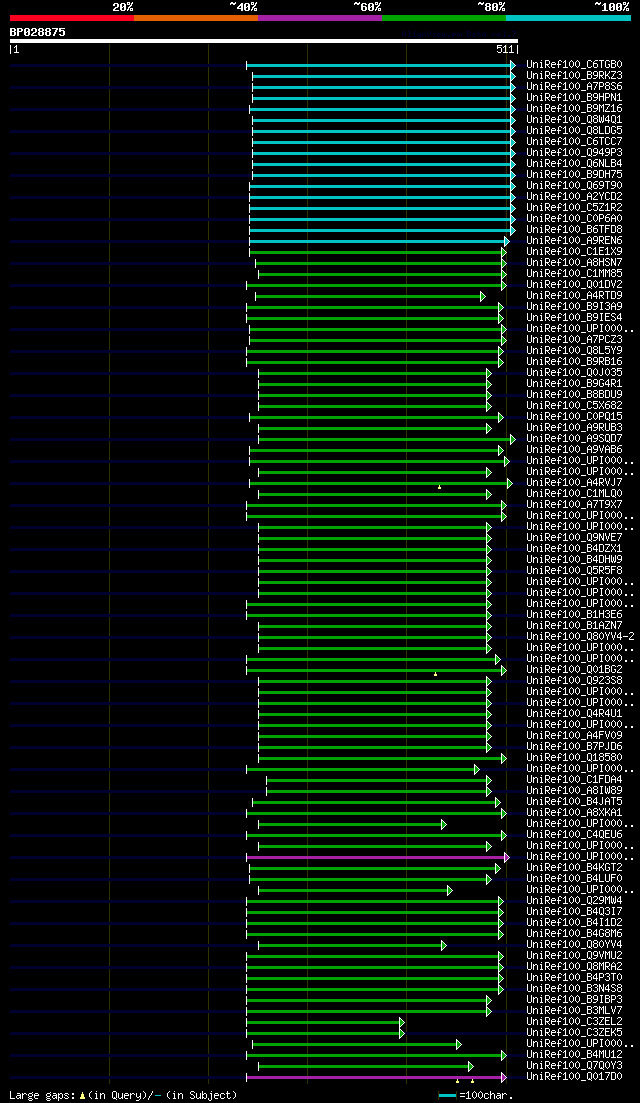Click the UniRef100_C0P6A0 label

click(574, 218)
